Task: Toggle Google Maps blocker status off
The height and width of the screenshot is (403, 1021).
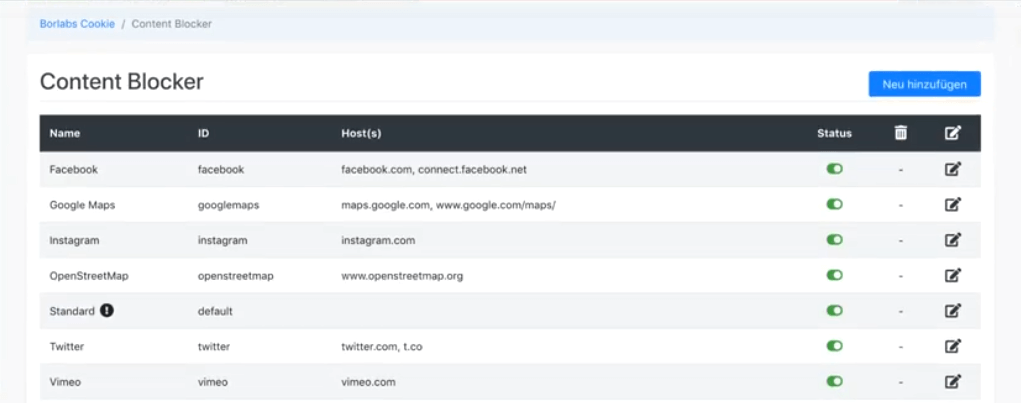Action: click(x=834, y=204)
